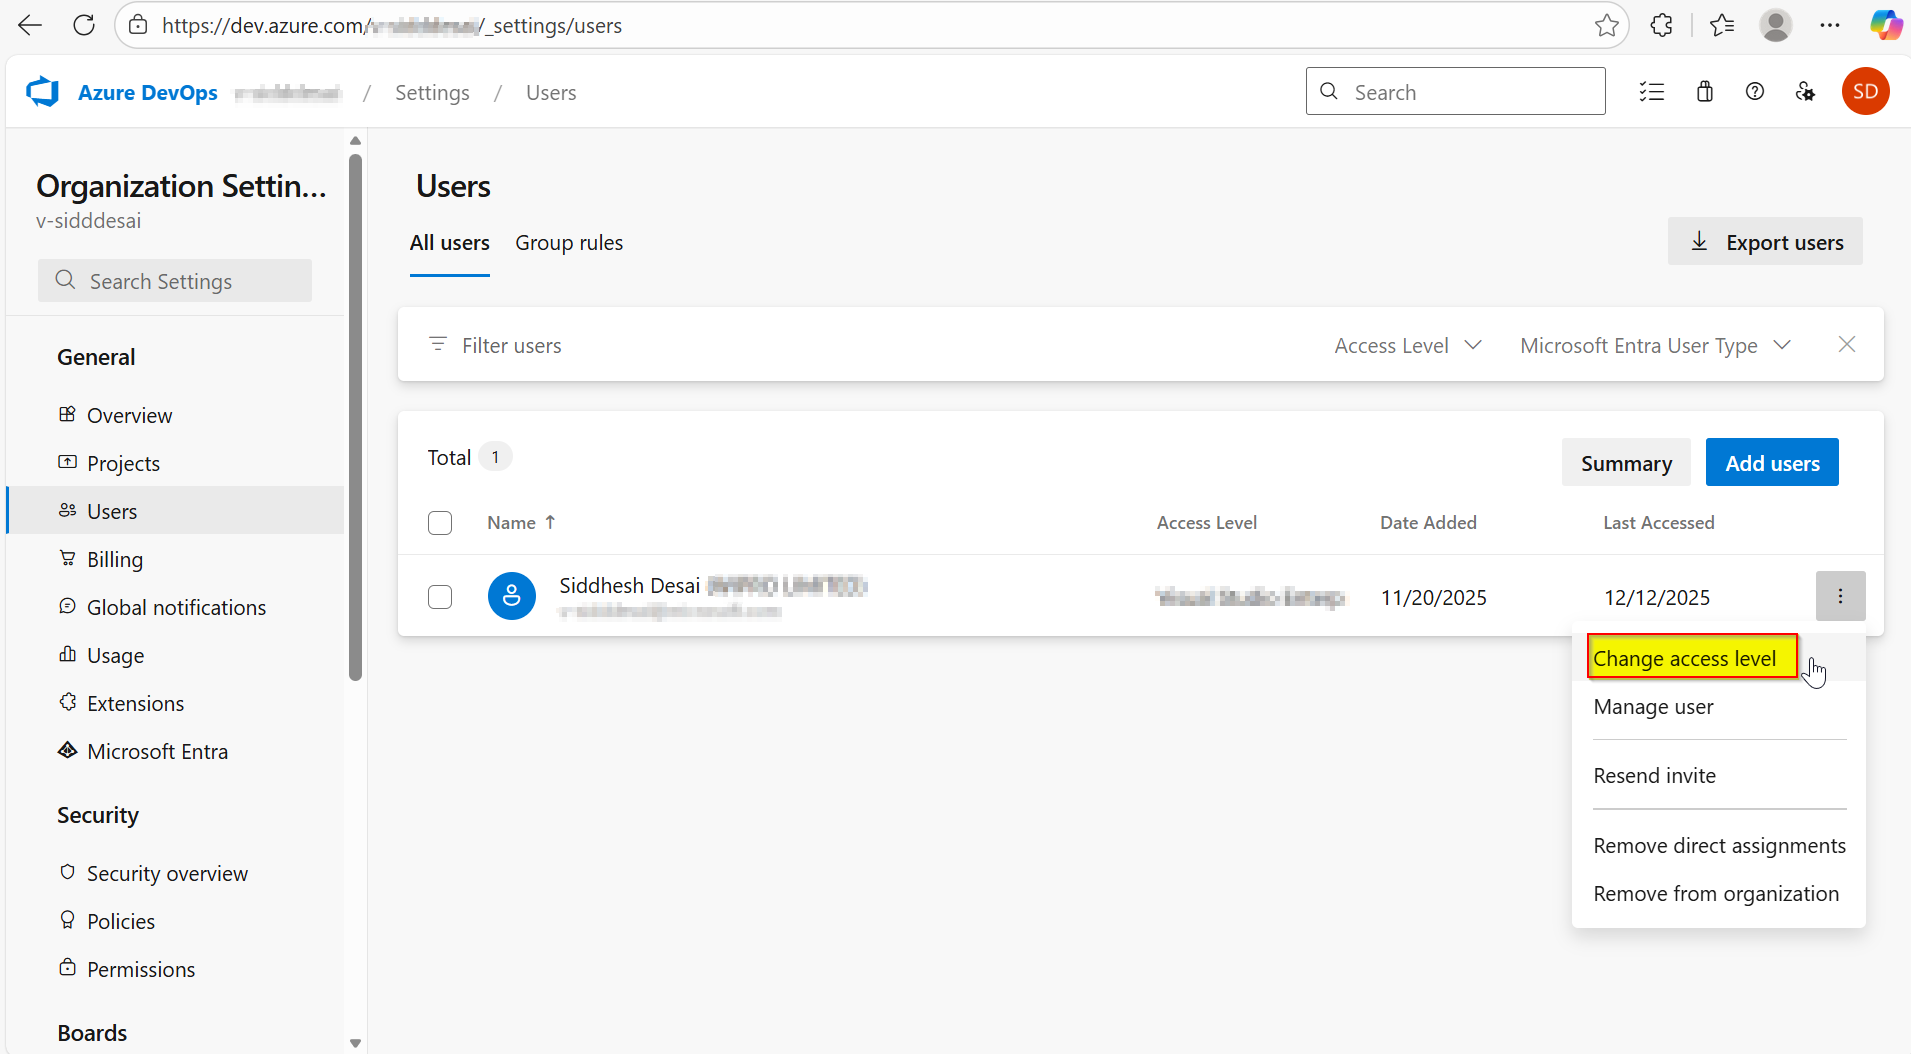Screen dimensions: 1911x1054
Task: Switch to the Group rules tab
Action: pyautogui.click(x=569, y=243)
